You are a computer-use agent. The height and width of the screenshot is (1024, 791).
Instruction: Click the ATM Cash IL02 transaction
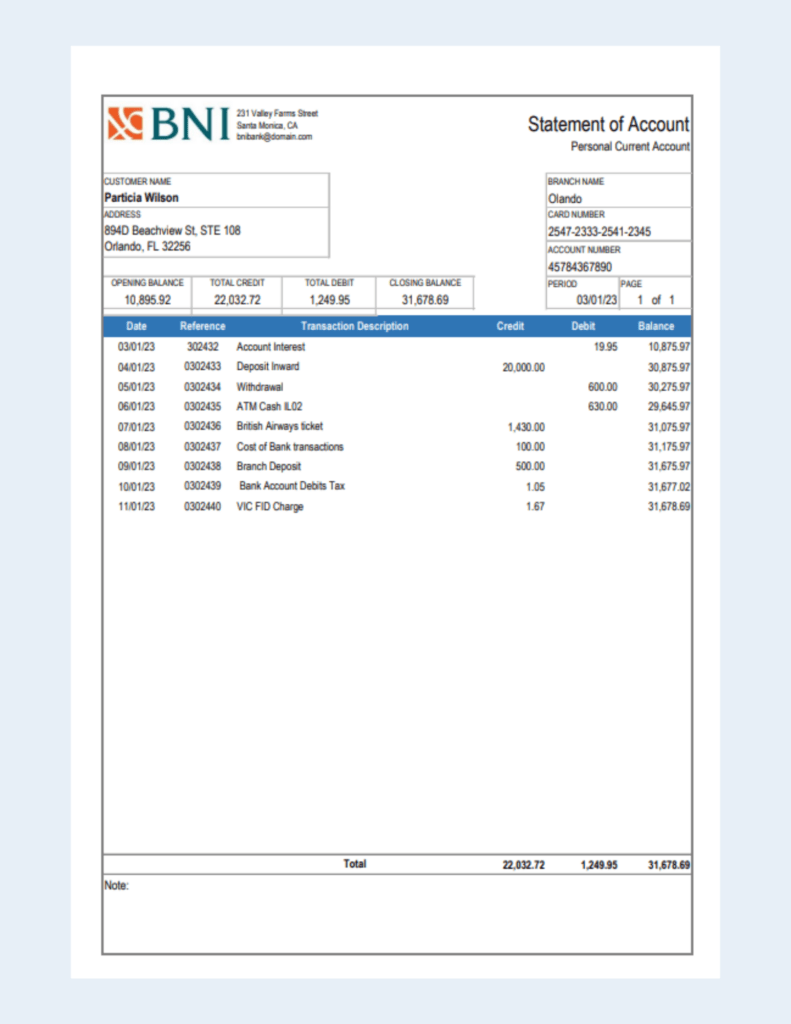click(x=269, y=407)
